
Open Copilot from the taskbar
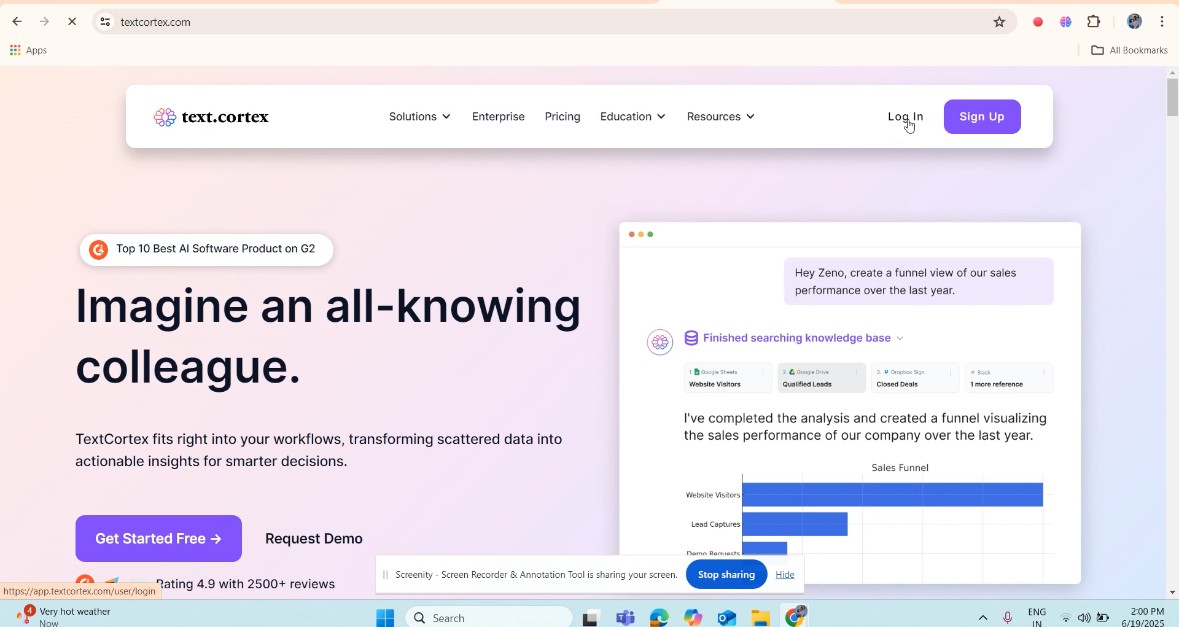693,618
